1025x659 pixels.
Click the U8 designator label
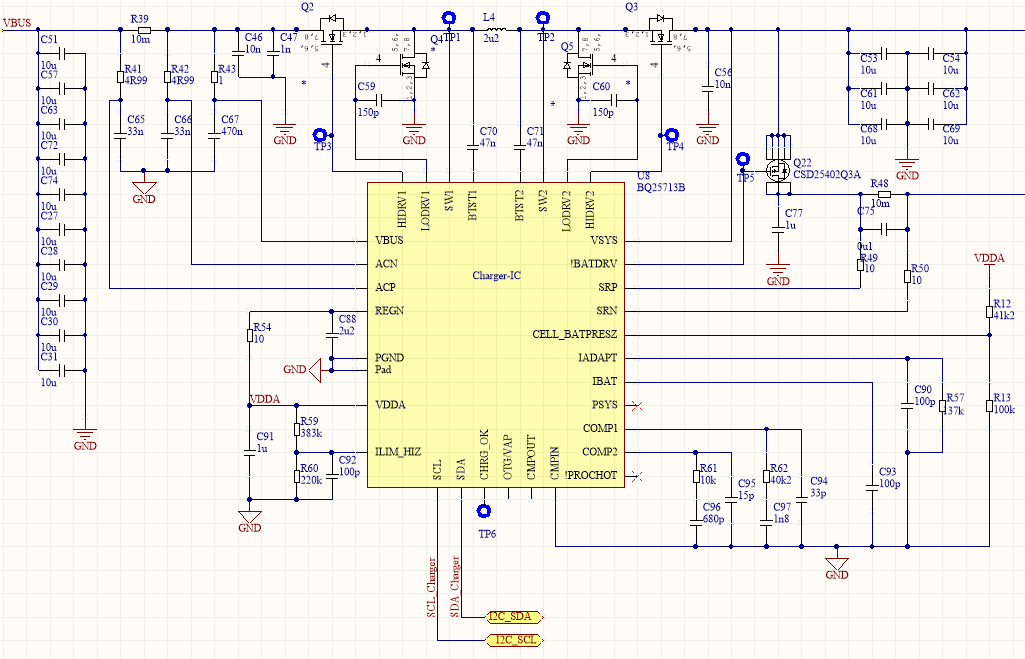[x=643, y=176]
